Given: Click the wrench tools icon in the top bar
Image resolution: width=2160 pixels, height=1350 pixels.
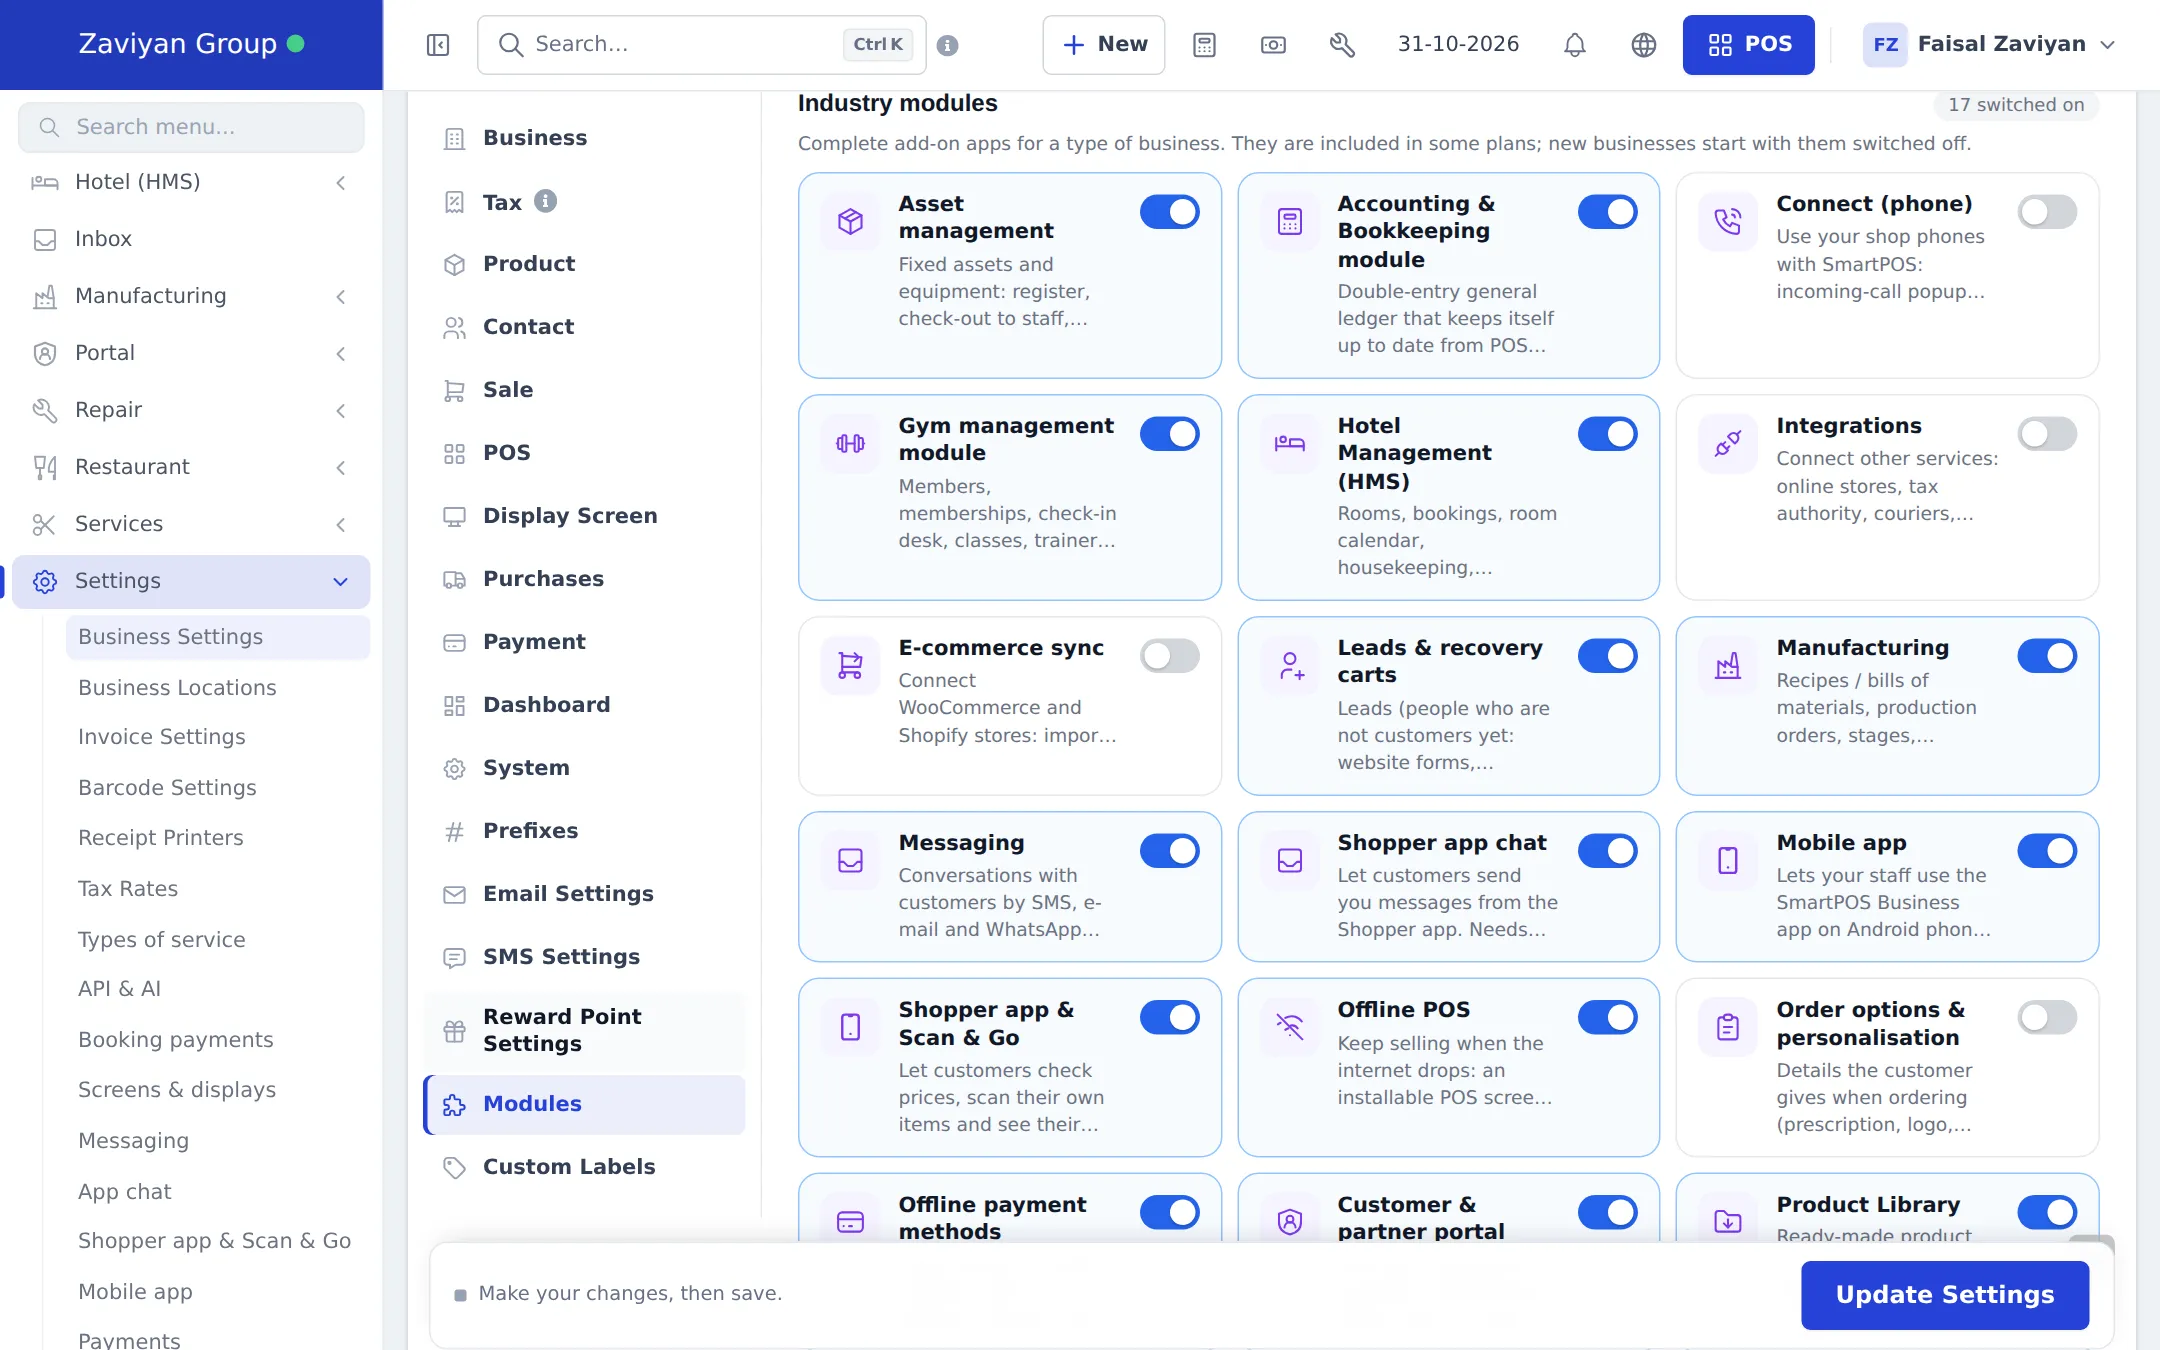Looking at the screenshot, I should (1342, 45).
